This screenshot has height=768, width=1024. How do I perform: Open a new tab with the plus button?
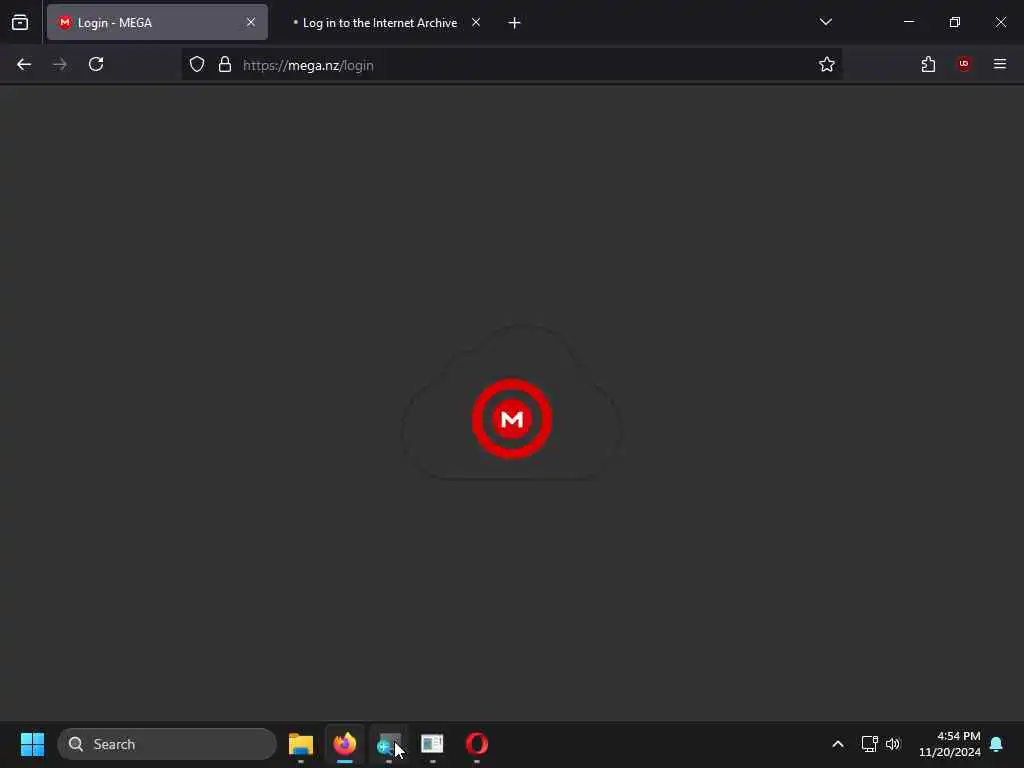(515, 23)
